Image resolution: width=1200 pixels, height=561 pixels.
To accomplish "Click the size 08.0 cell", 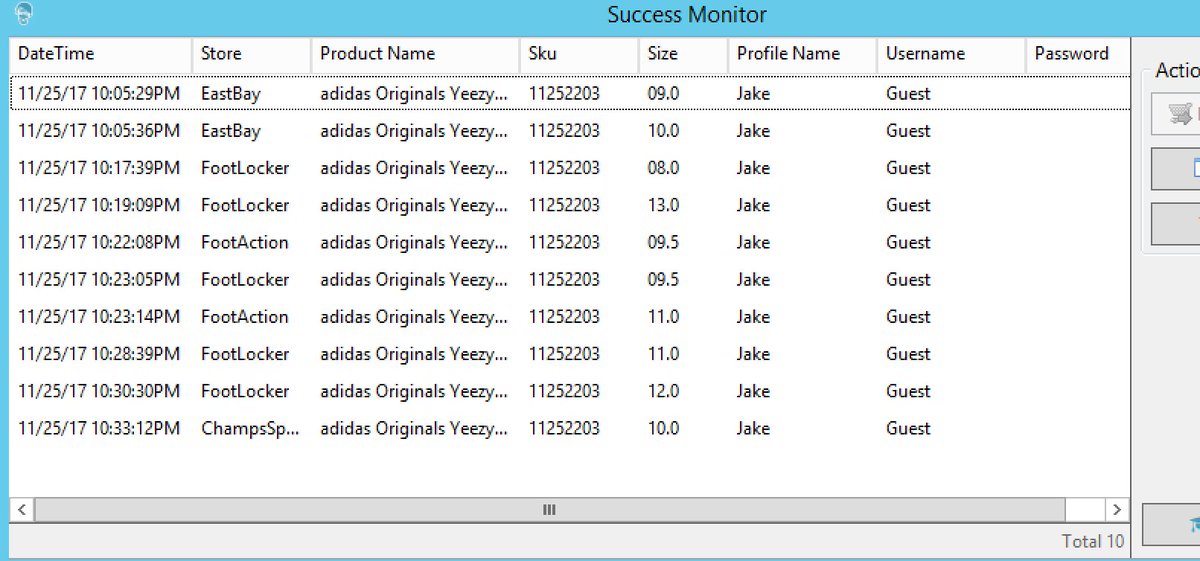I will (x=663, y=168).
